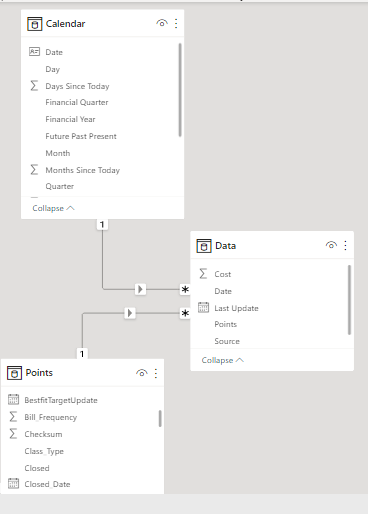The width and height of the screenshot is (368, 514).
Task: Click the Points table scrollbar
Action: 160,418
